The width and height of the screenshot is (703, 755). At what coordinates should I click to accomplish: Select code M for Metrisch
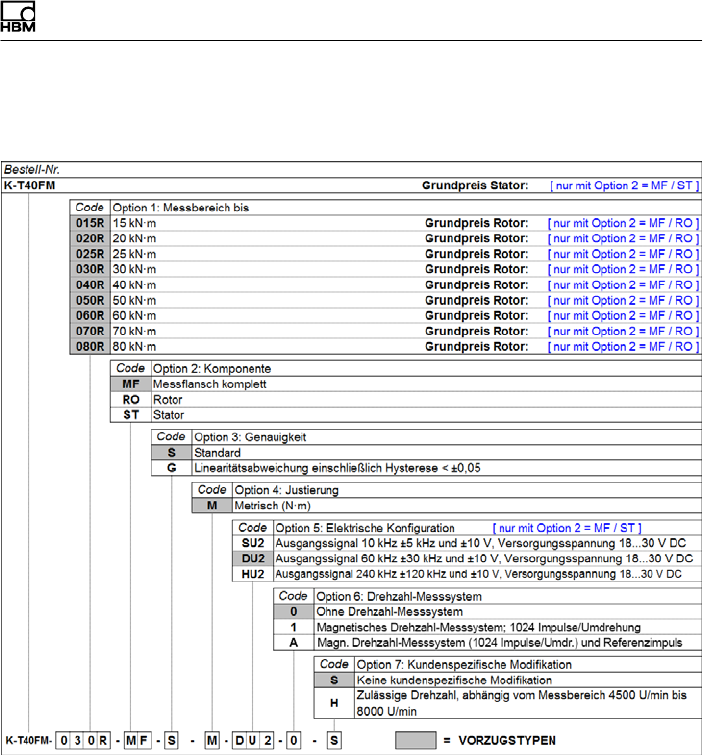tap(212, 505)
